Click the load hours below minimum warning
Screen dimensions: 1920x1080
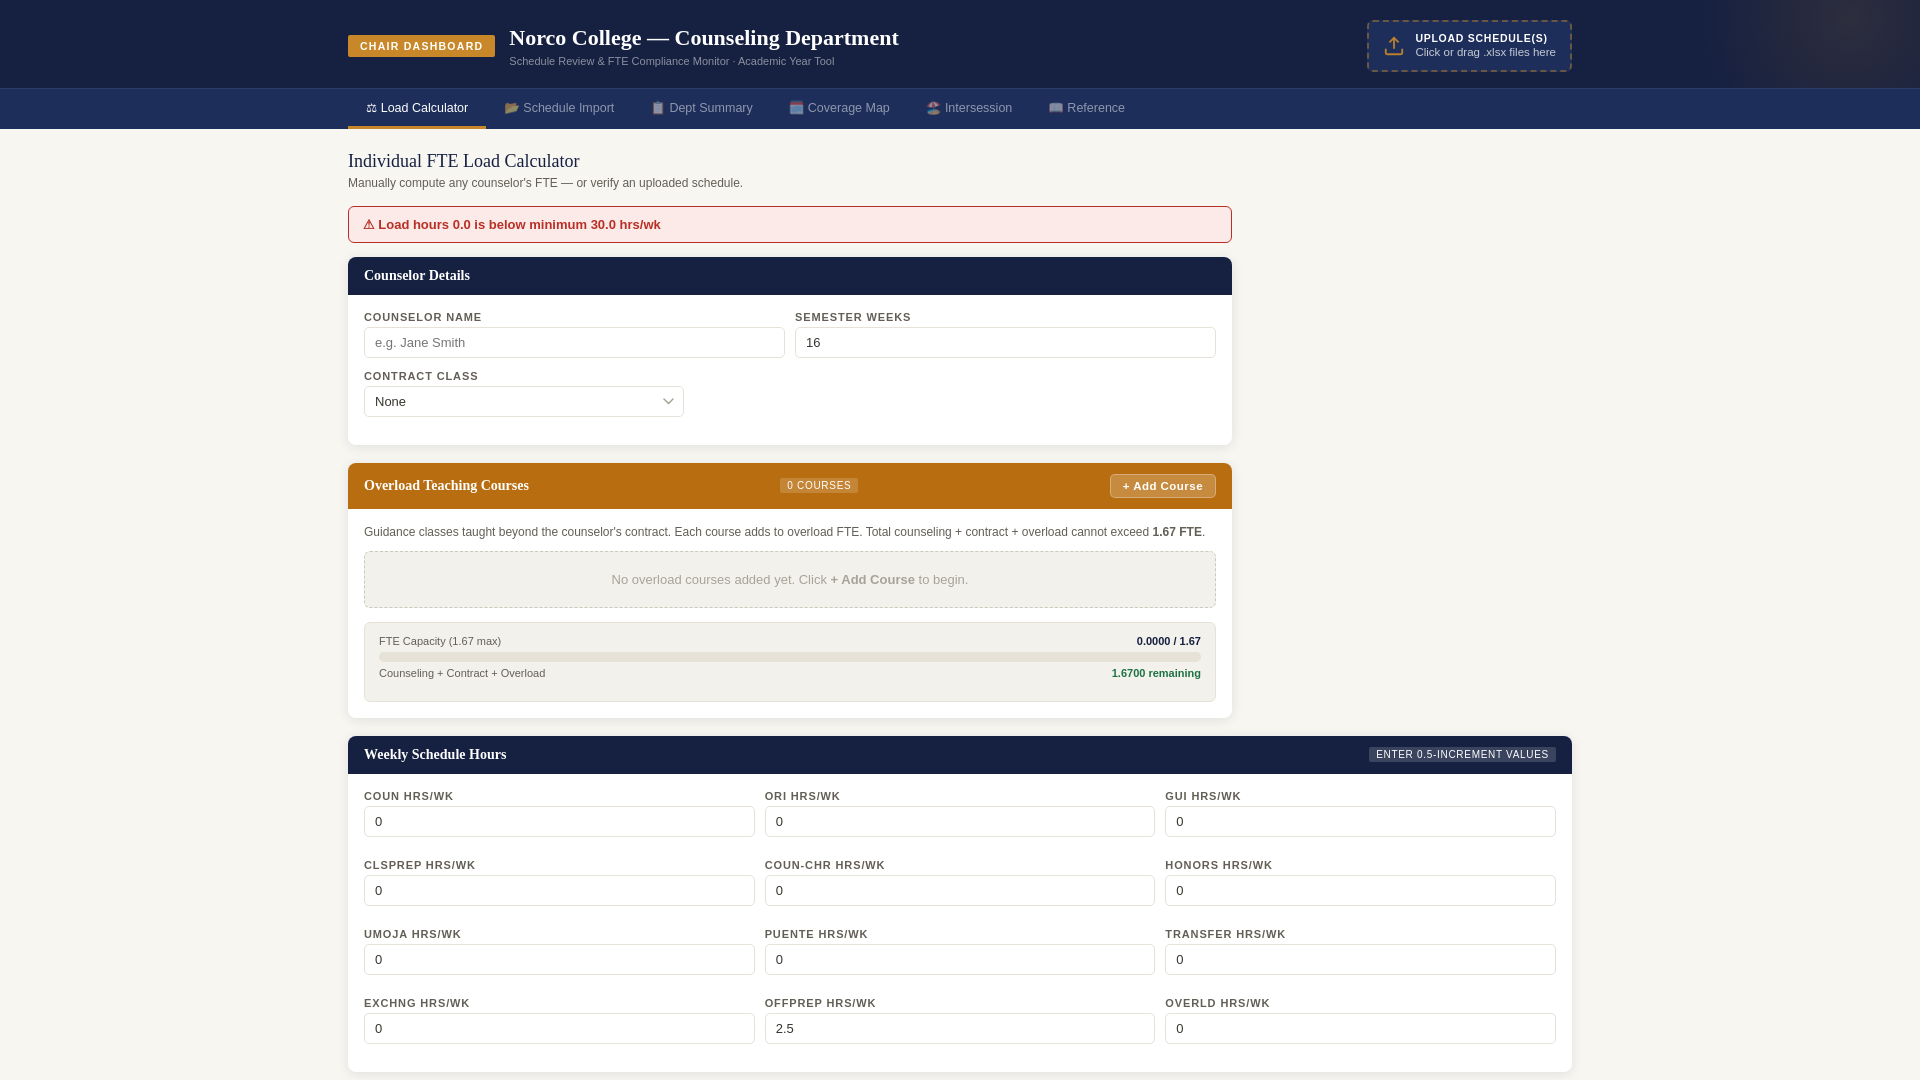790,225
